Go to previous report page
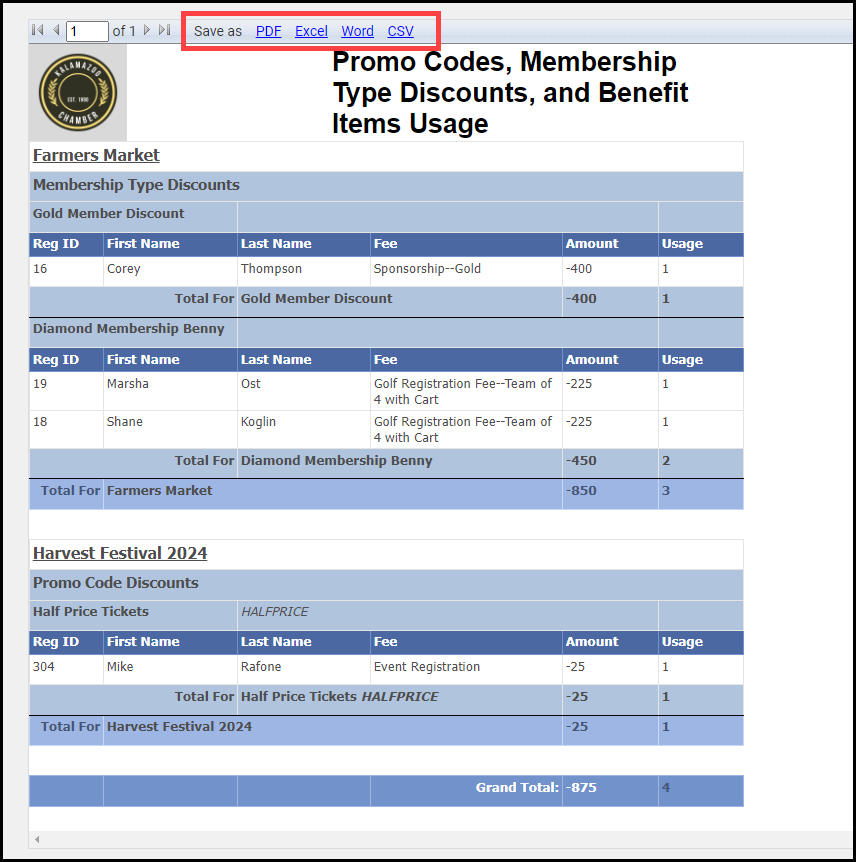 tap(56, 31)
